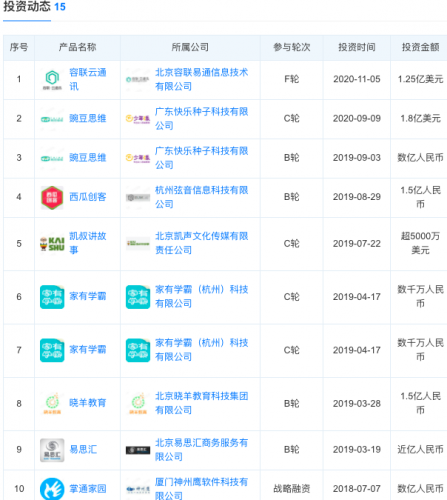Open 广东快乐种子科技有限公司 link in row 2
The width and height of the screenshot is (447, 500).
tap(201, 118)
